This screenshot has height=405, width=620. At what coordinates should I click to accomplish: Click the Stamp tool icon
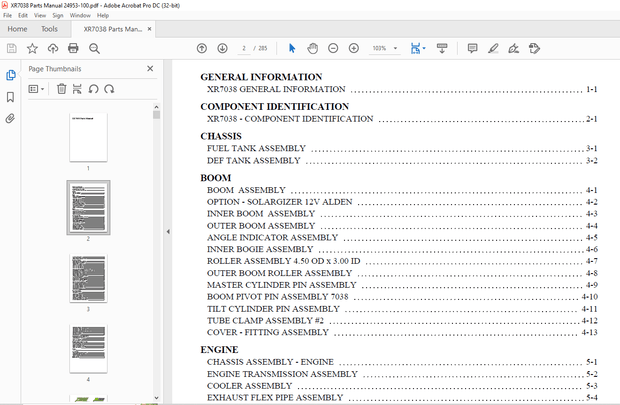tap(534, 48)
